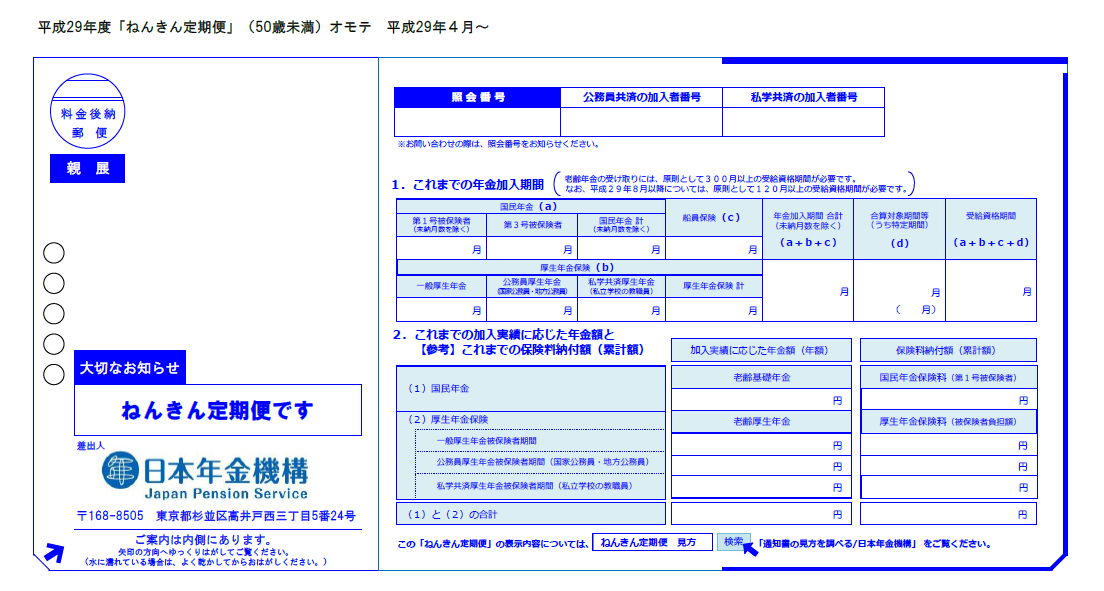Click the address line 〒168-8505 東京都杉並区
The width and height of the screenshot is (1104, 591).
point(216,516)
